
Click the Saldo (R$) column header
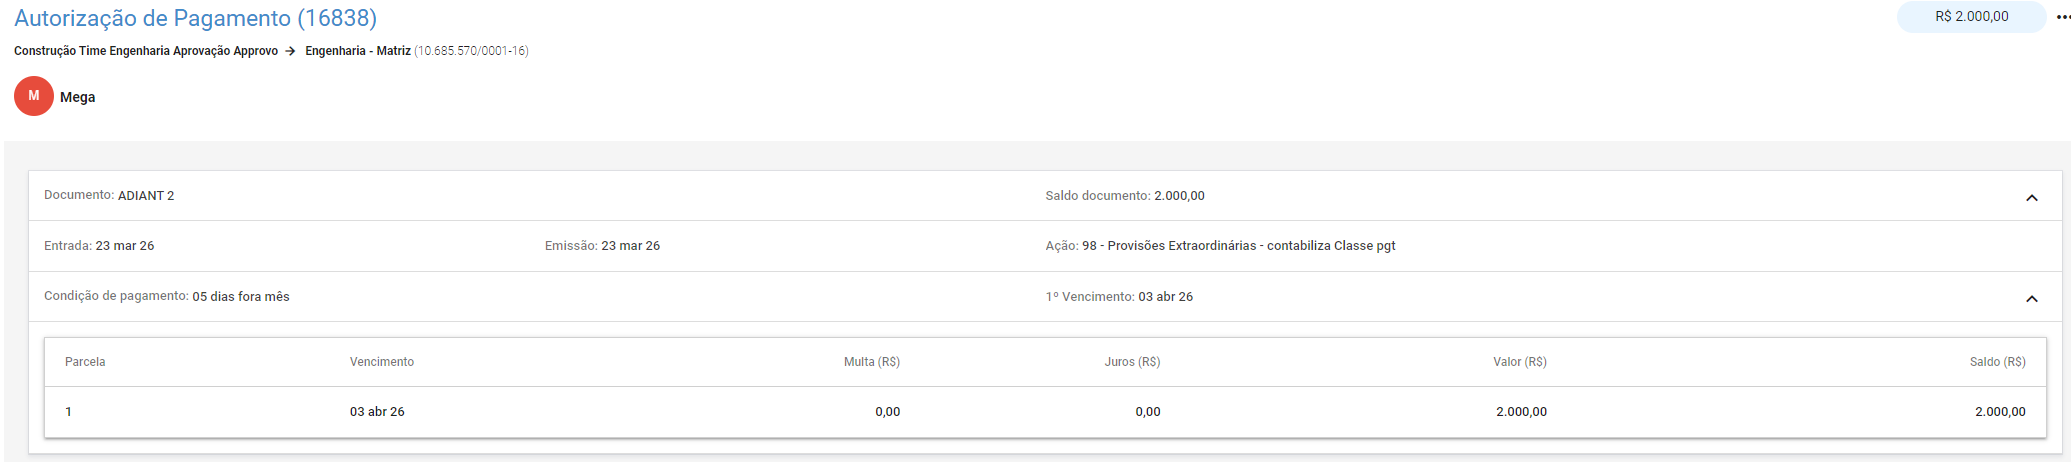point(1997,362)
